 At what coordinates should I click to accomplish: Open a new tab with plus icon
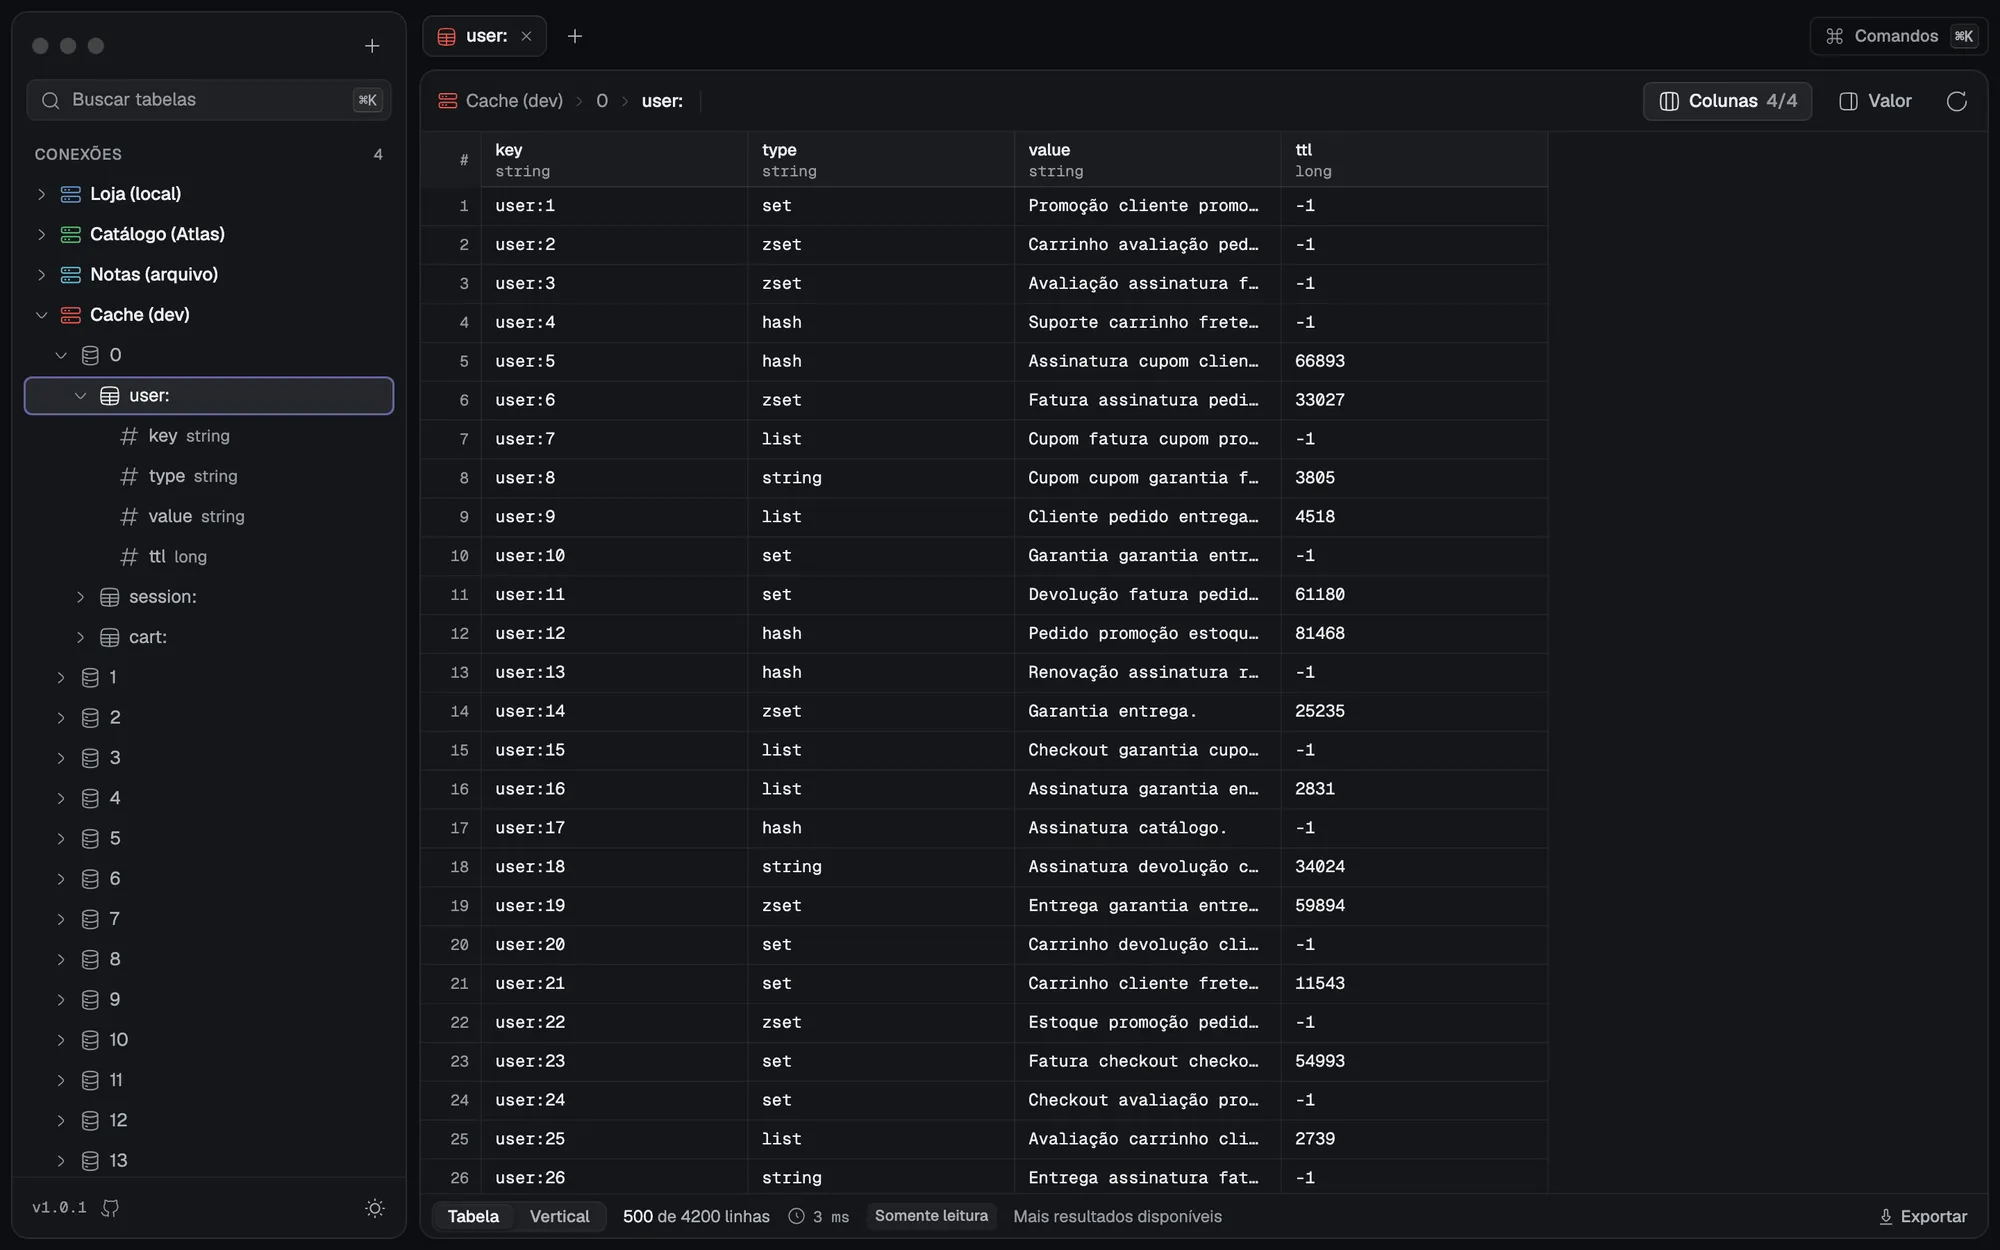pyautogui.click(x=575, y=36)
